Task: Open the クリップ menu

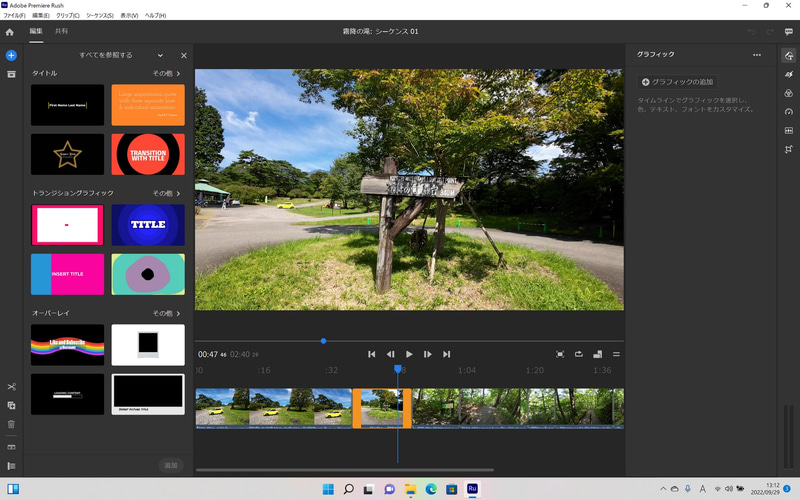Action: (x=67, y=15)
